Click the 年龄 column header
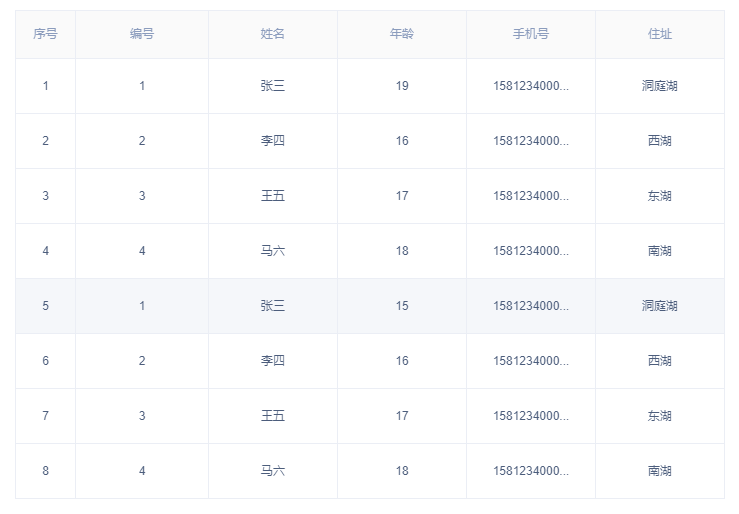This screenshot has width=739, height=514. 402,34
